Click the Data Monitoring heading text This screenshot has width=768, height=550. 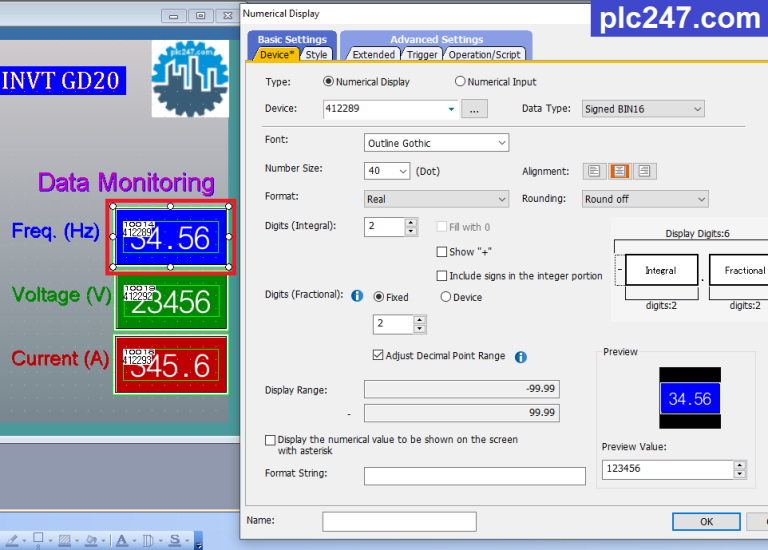126,183
